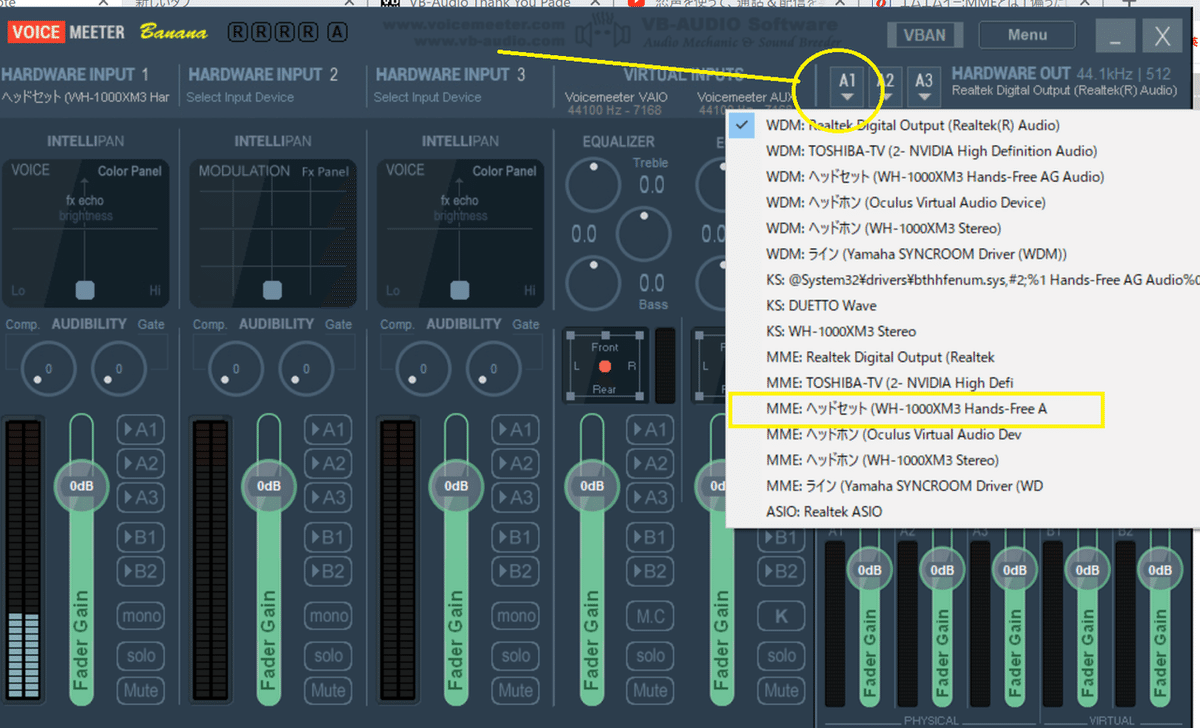Click Intellipan position handle on Input 1

(x=85, y=290)
